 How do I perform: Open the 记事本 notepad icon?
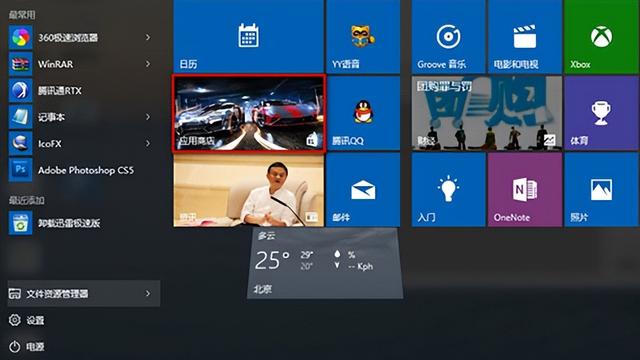point(20,117)
